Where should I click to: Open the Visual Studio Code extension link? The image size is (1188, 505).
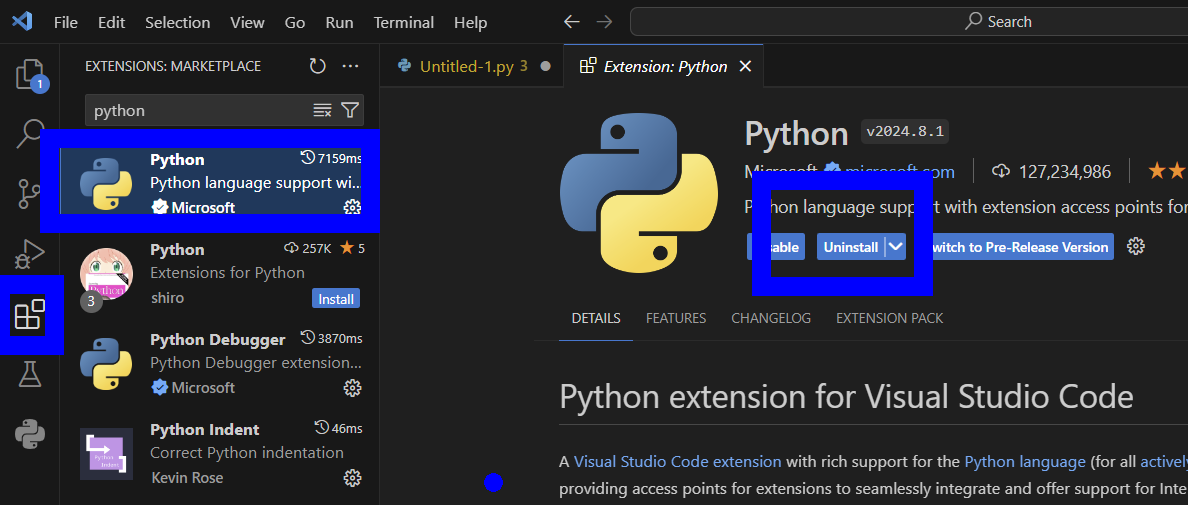[x=677, y=462]
